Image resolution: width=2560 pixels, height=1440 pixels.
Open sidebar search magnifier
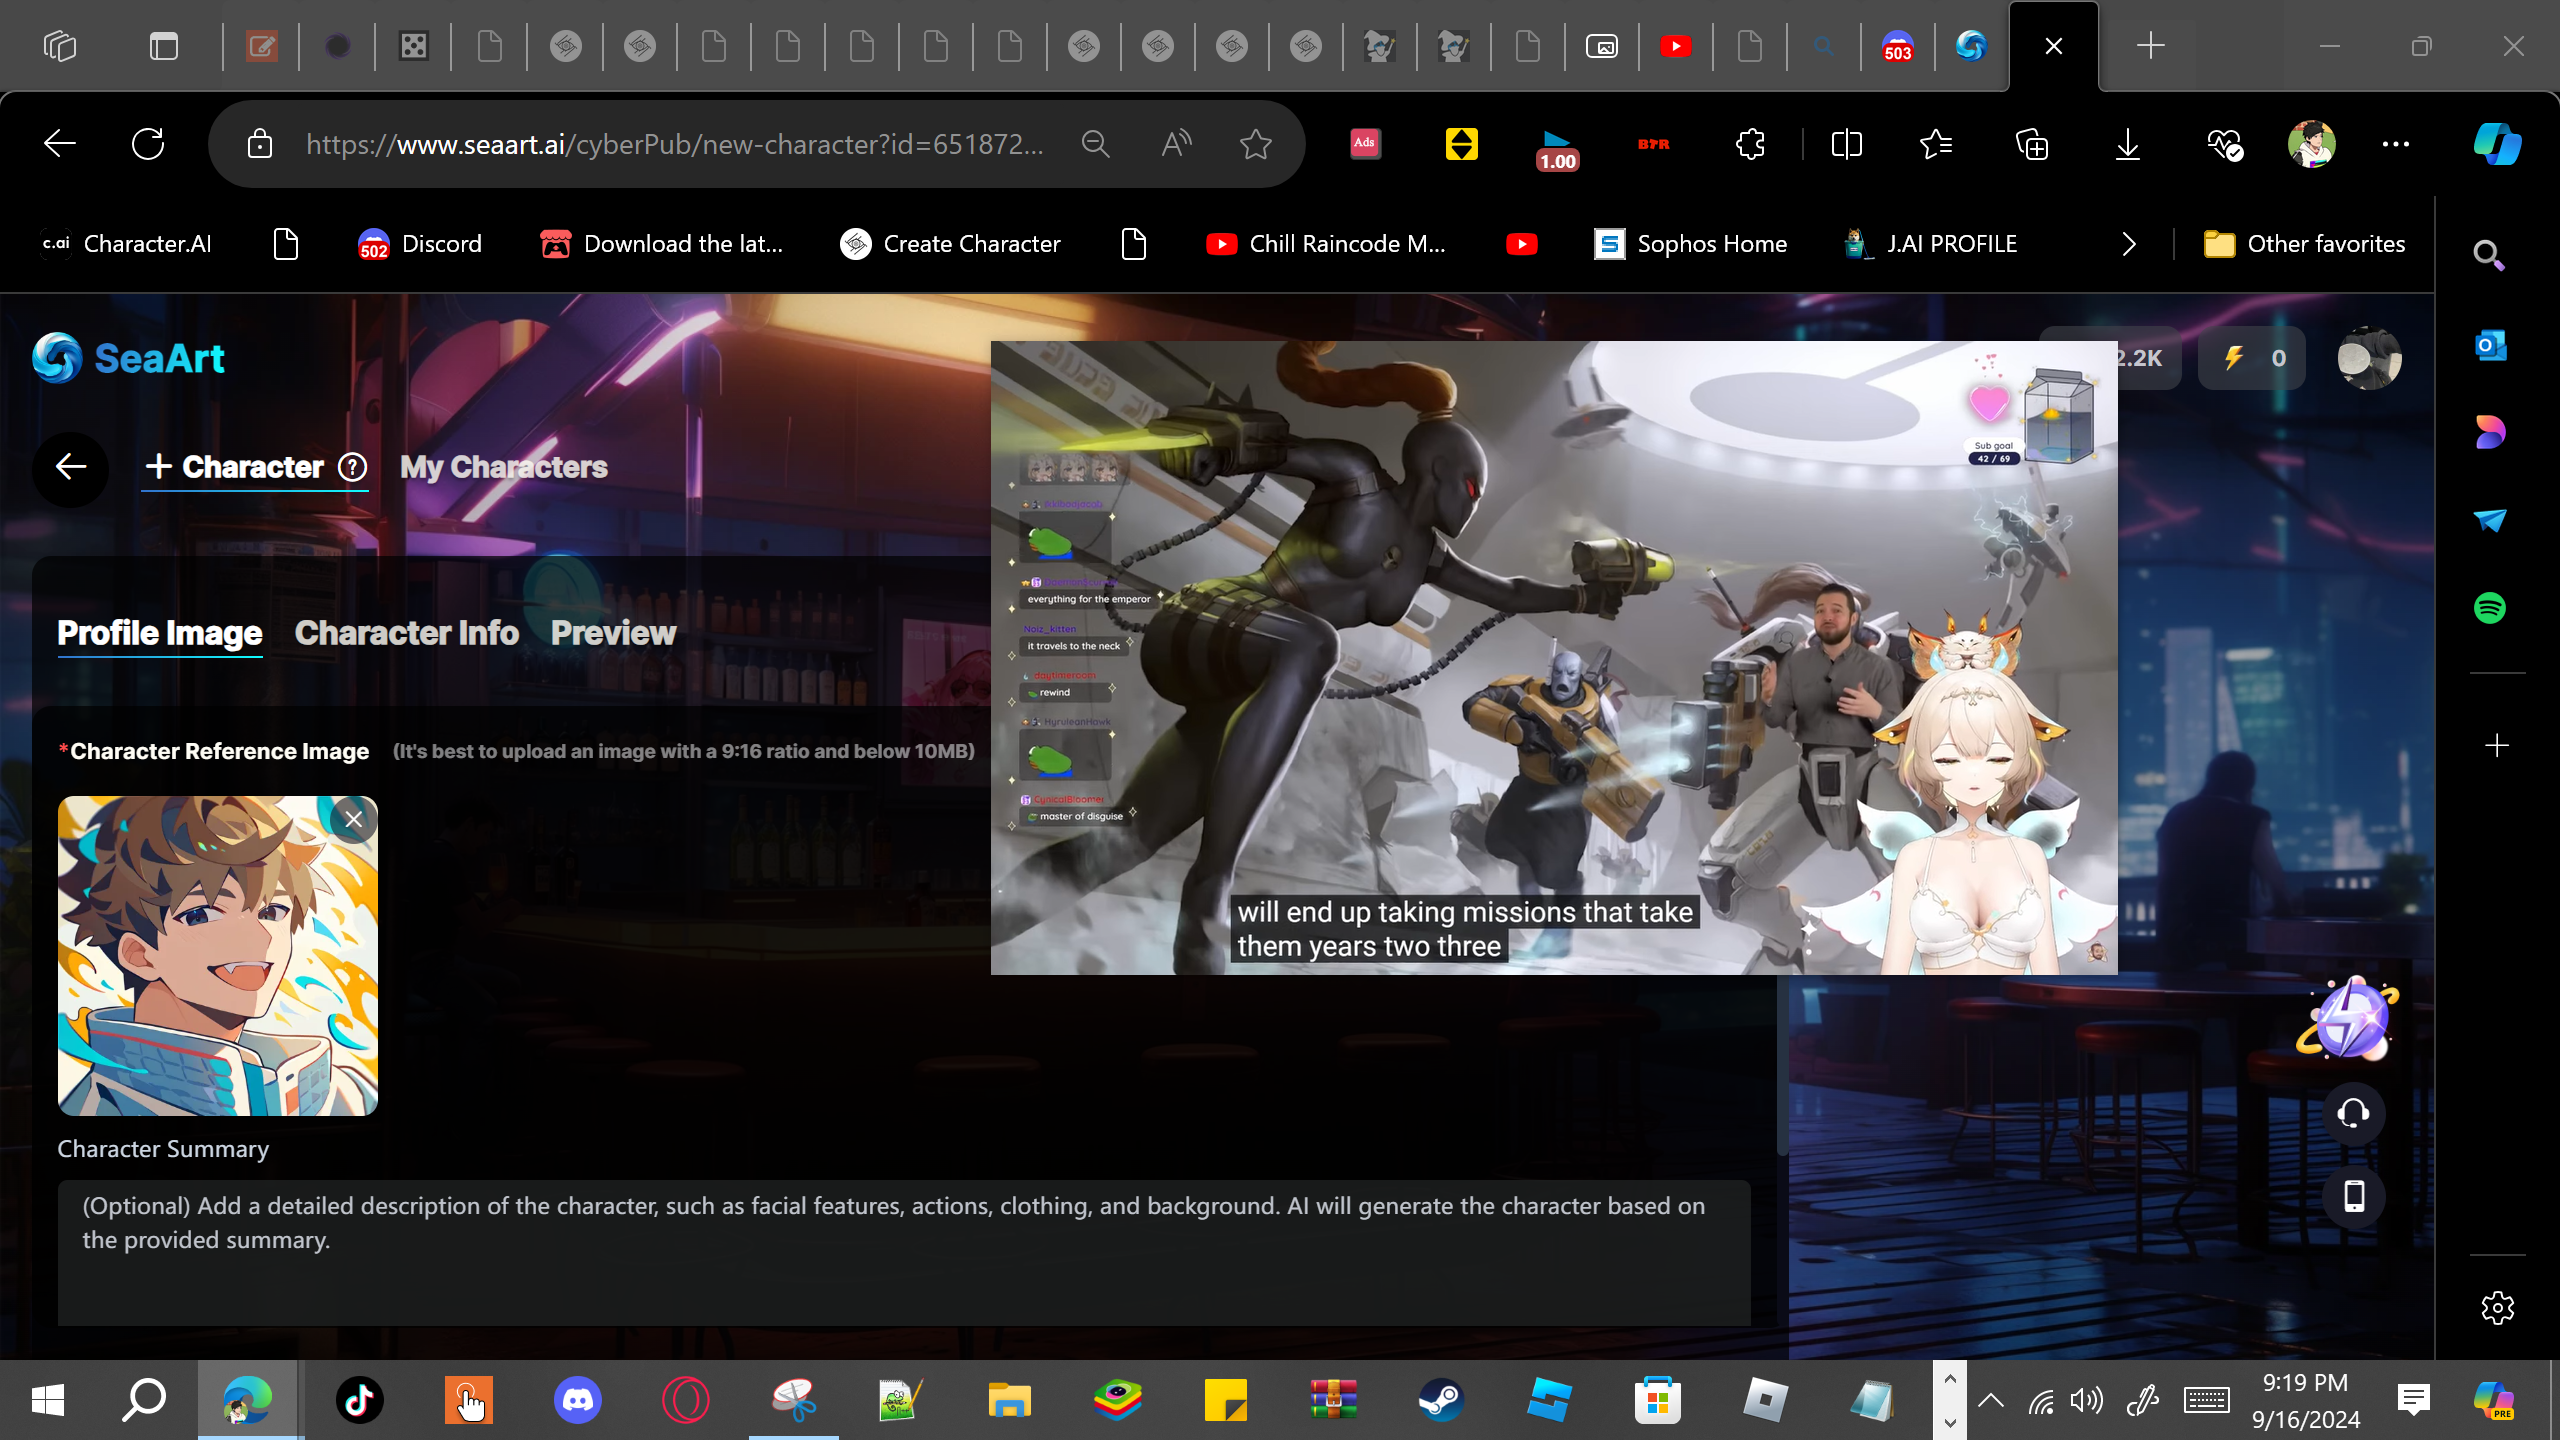coord(2489,256)
